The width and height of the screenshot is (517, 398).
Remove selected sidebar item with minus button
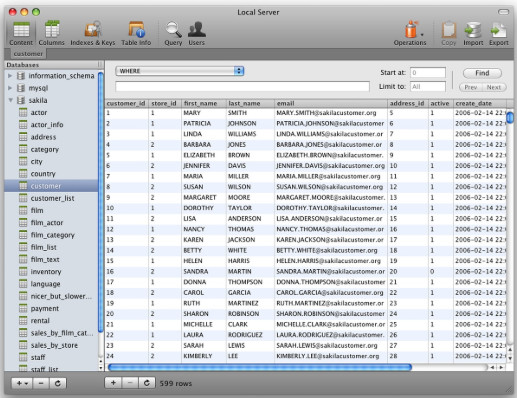tap(41, 383)
